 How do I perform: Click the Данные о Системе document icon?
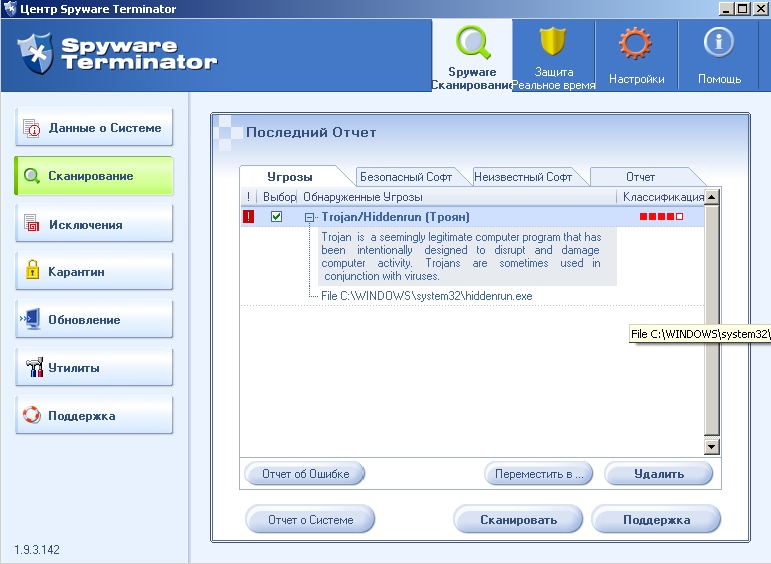(x=32, y=128)
